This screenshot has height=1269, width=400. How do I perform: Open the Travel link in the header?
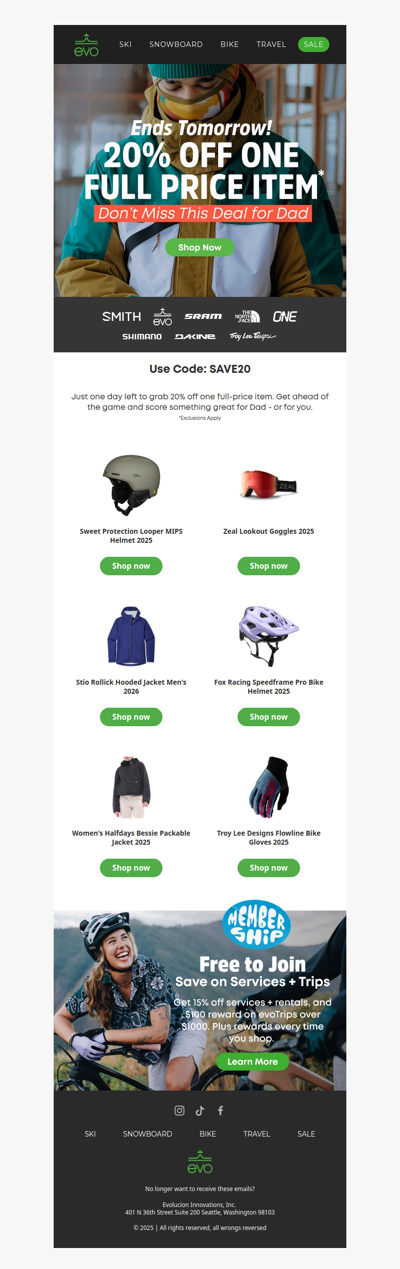pos(271,45)
